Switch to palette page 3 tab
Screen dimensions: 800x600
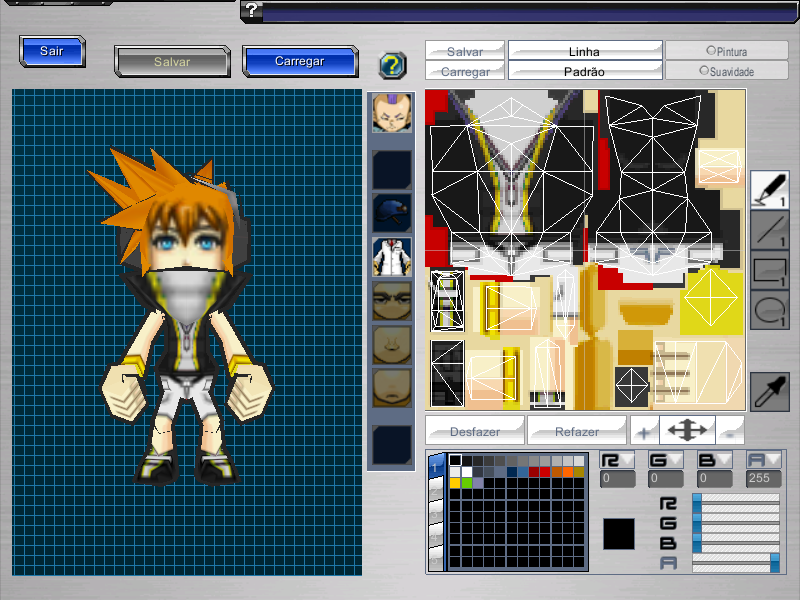(x=435, y=514)
